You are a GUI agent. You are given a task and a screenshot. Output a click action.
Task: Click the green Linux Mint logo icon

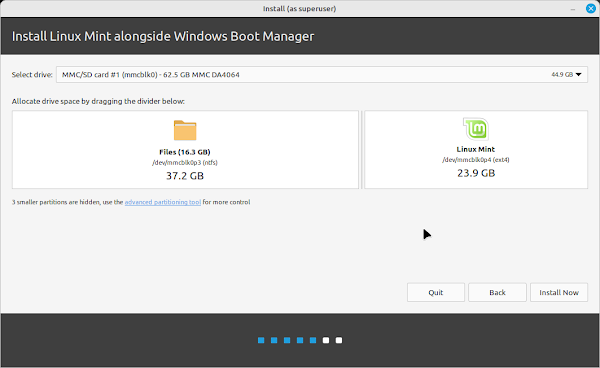tap(476, 129)
